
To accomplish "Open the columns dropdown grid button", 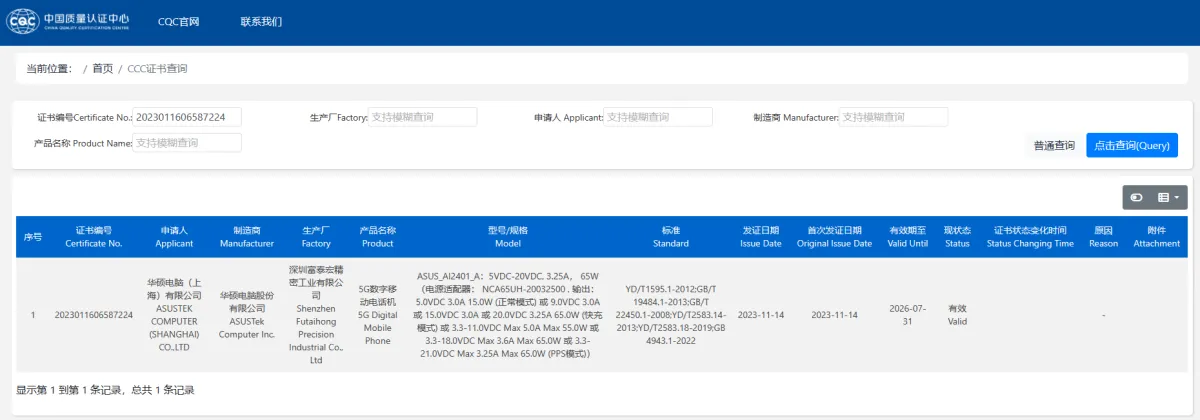I will point(1168,198).
